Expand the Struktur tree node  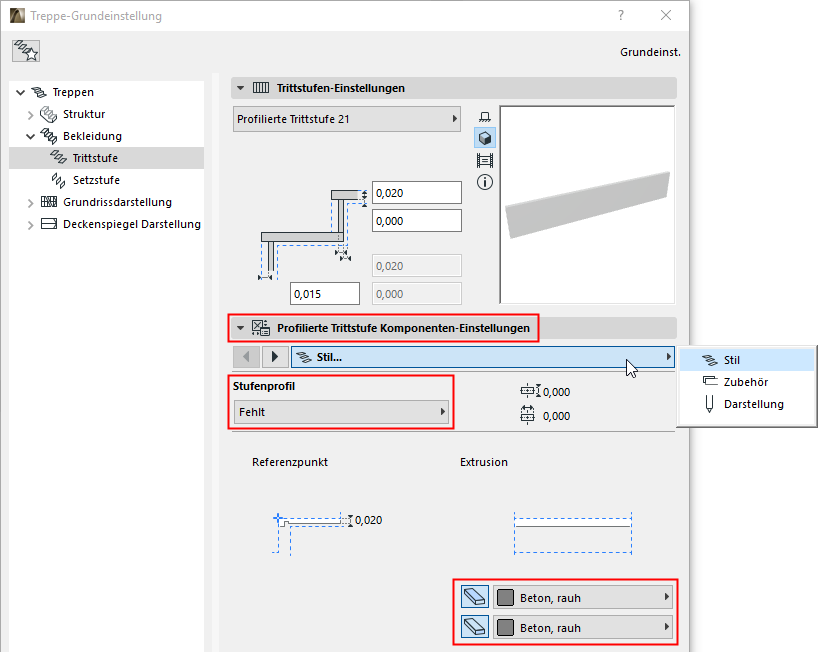tap(30, 115)
